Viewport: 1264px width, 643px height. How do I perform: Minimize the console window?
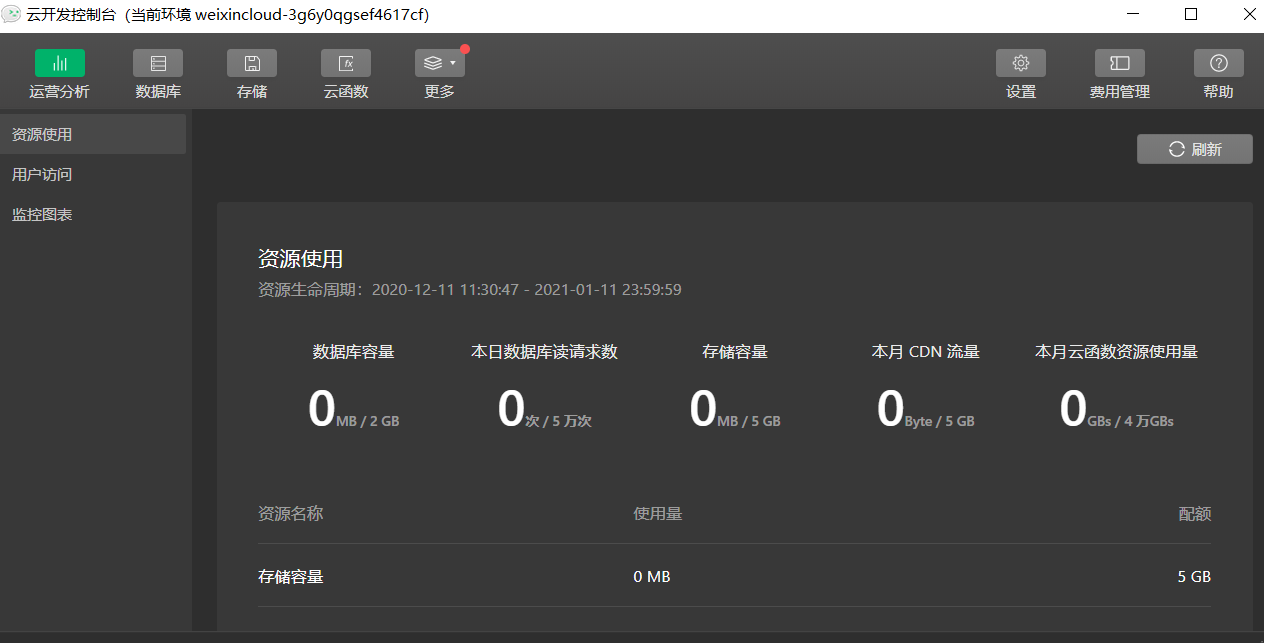[1133, 15]
